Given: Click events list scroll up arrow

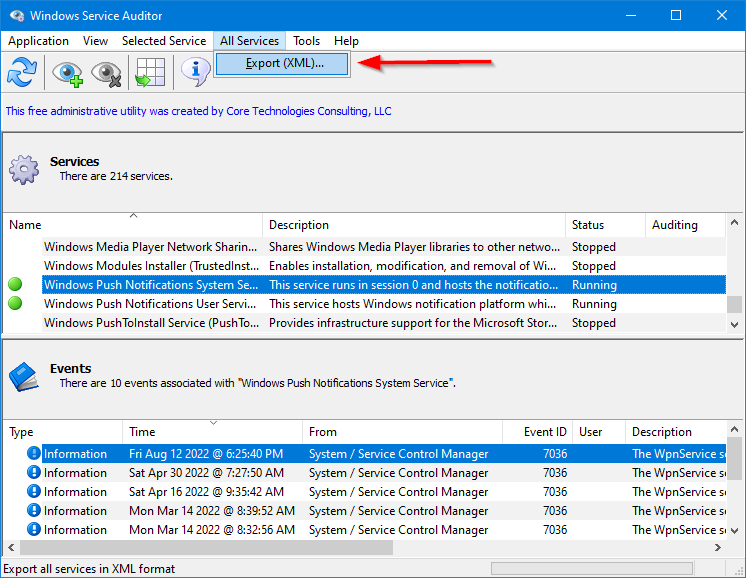Looking at the screenshot, I should click(735, 429).
